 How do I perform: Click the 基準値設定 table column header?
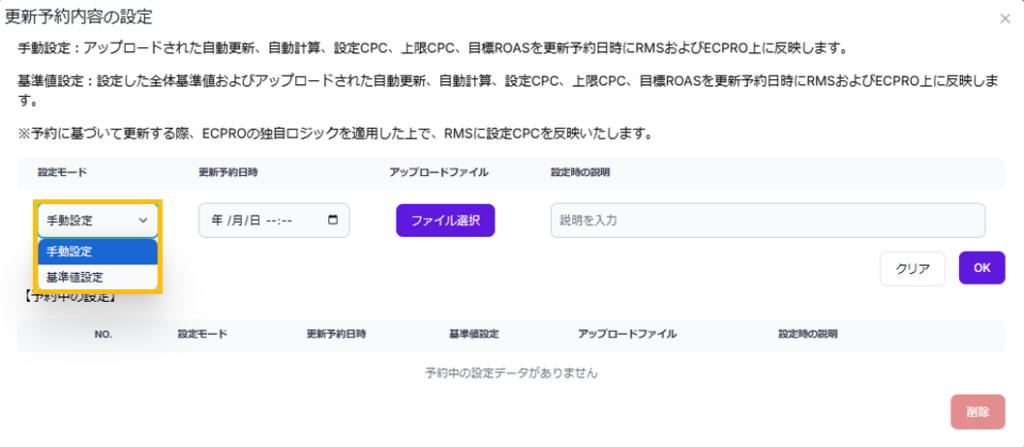(474, 334)
